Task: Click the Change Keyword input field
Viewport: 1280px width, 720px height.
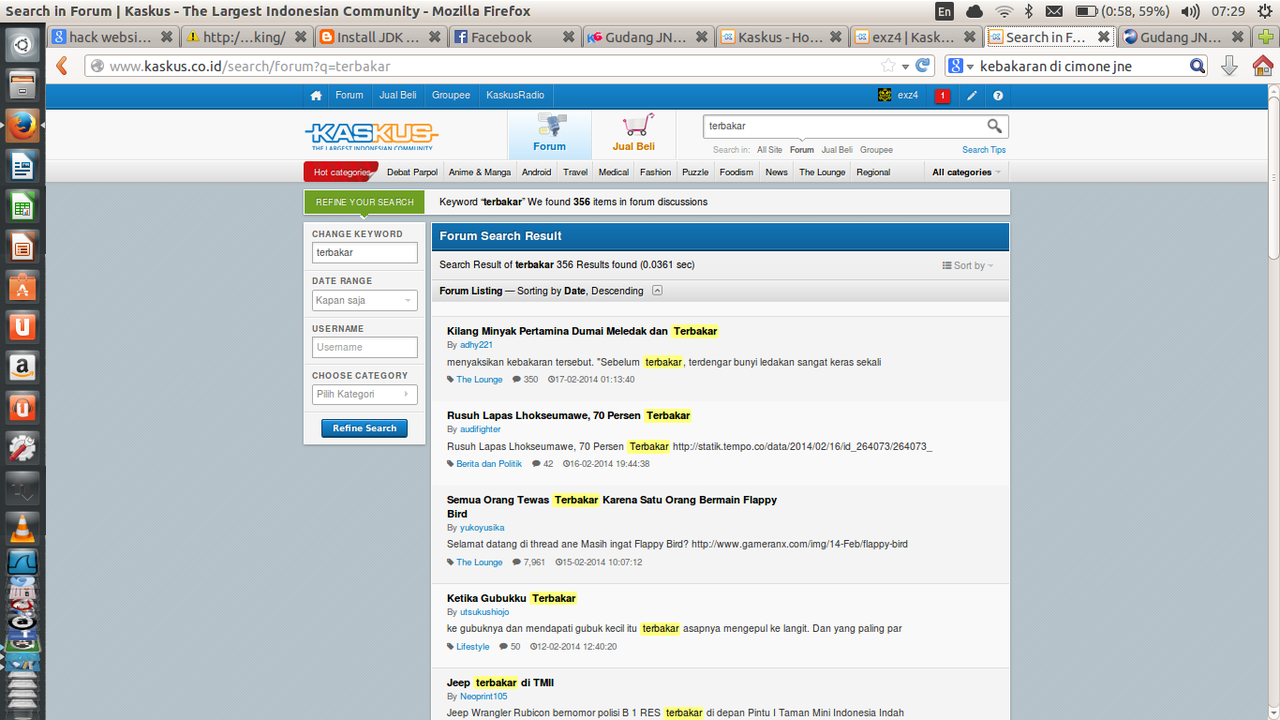Action: [364, 253]
